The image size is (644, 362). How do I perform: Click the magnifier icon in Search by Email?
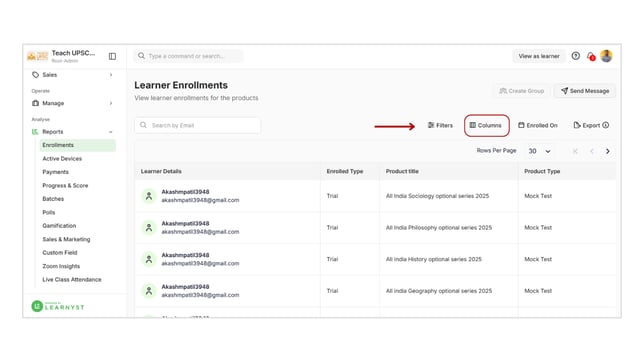coord(143,125)
